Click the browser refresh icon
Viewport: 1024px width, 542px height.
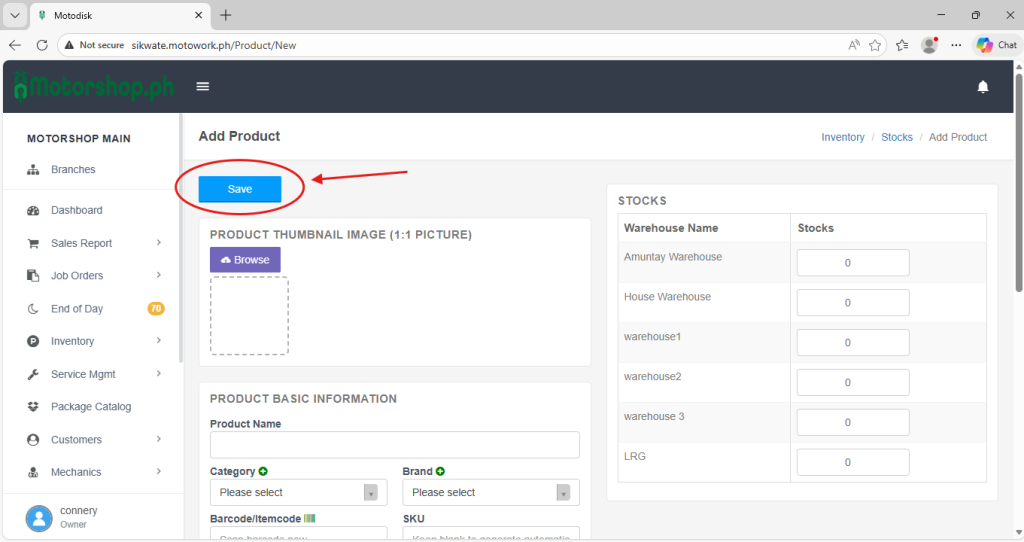42,45
